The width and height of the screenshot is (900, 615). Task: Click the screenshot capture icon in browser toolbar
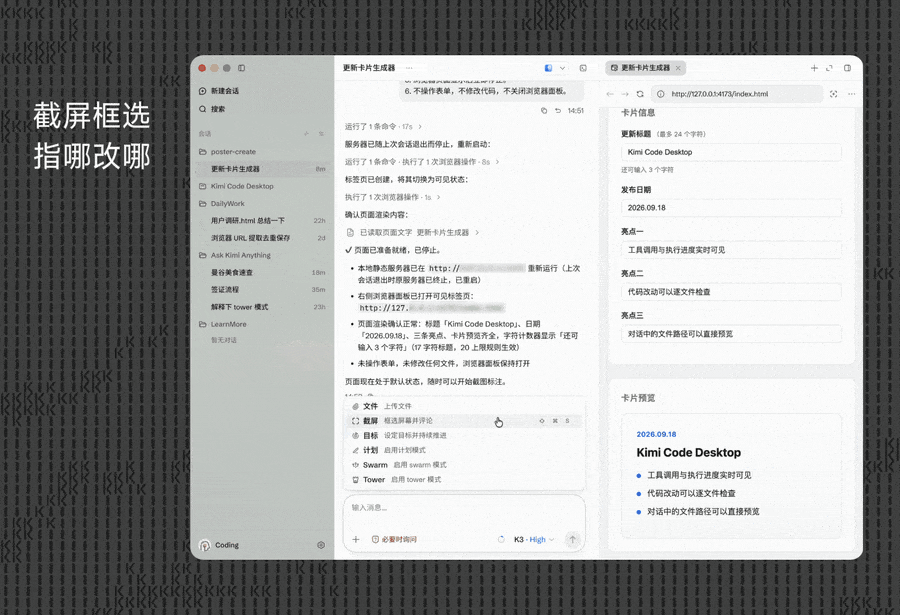pyautogui.click(x=833, y=94)
